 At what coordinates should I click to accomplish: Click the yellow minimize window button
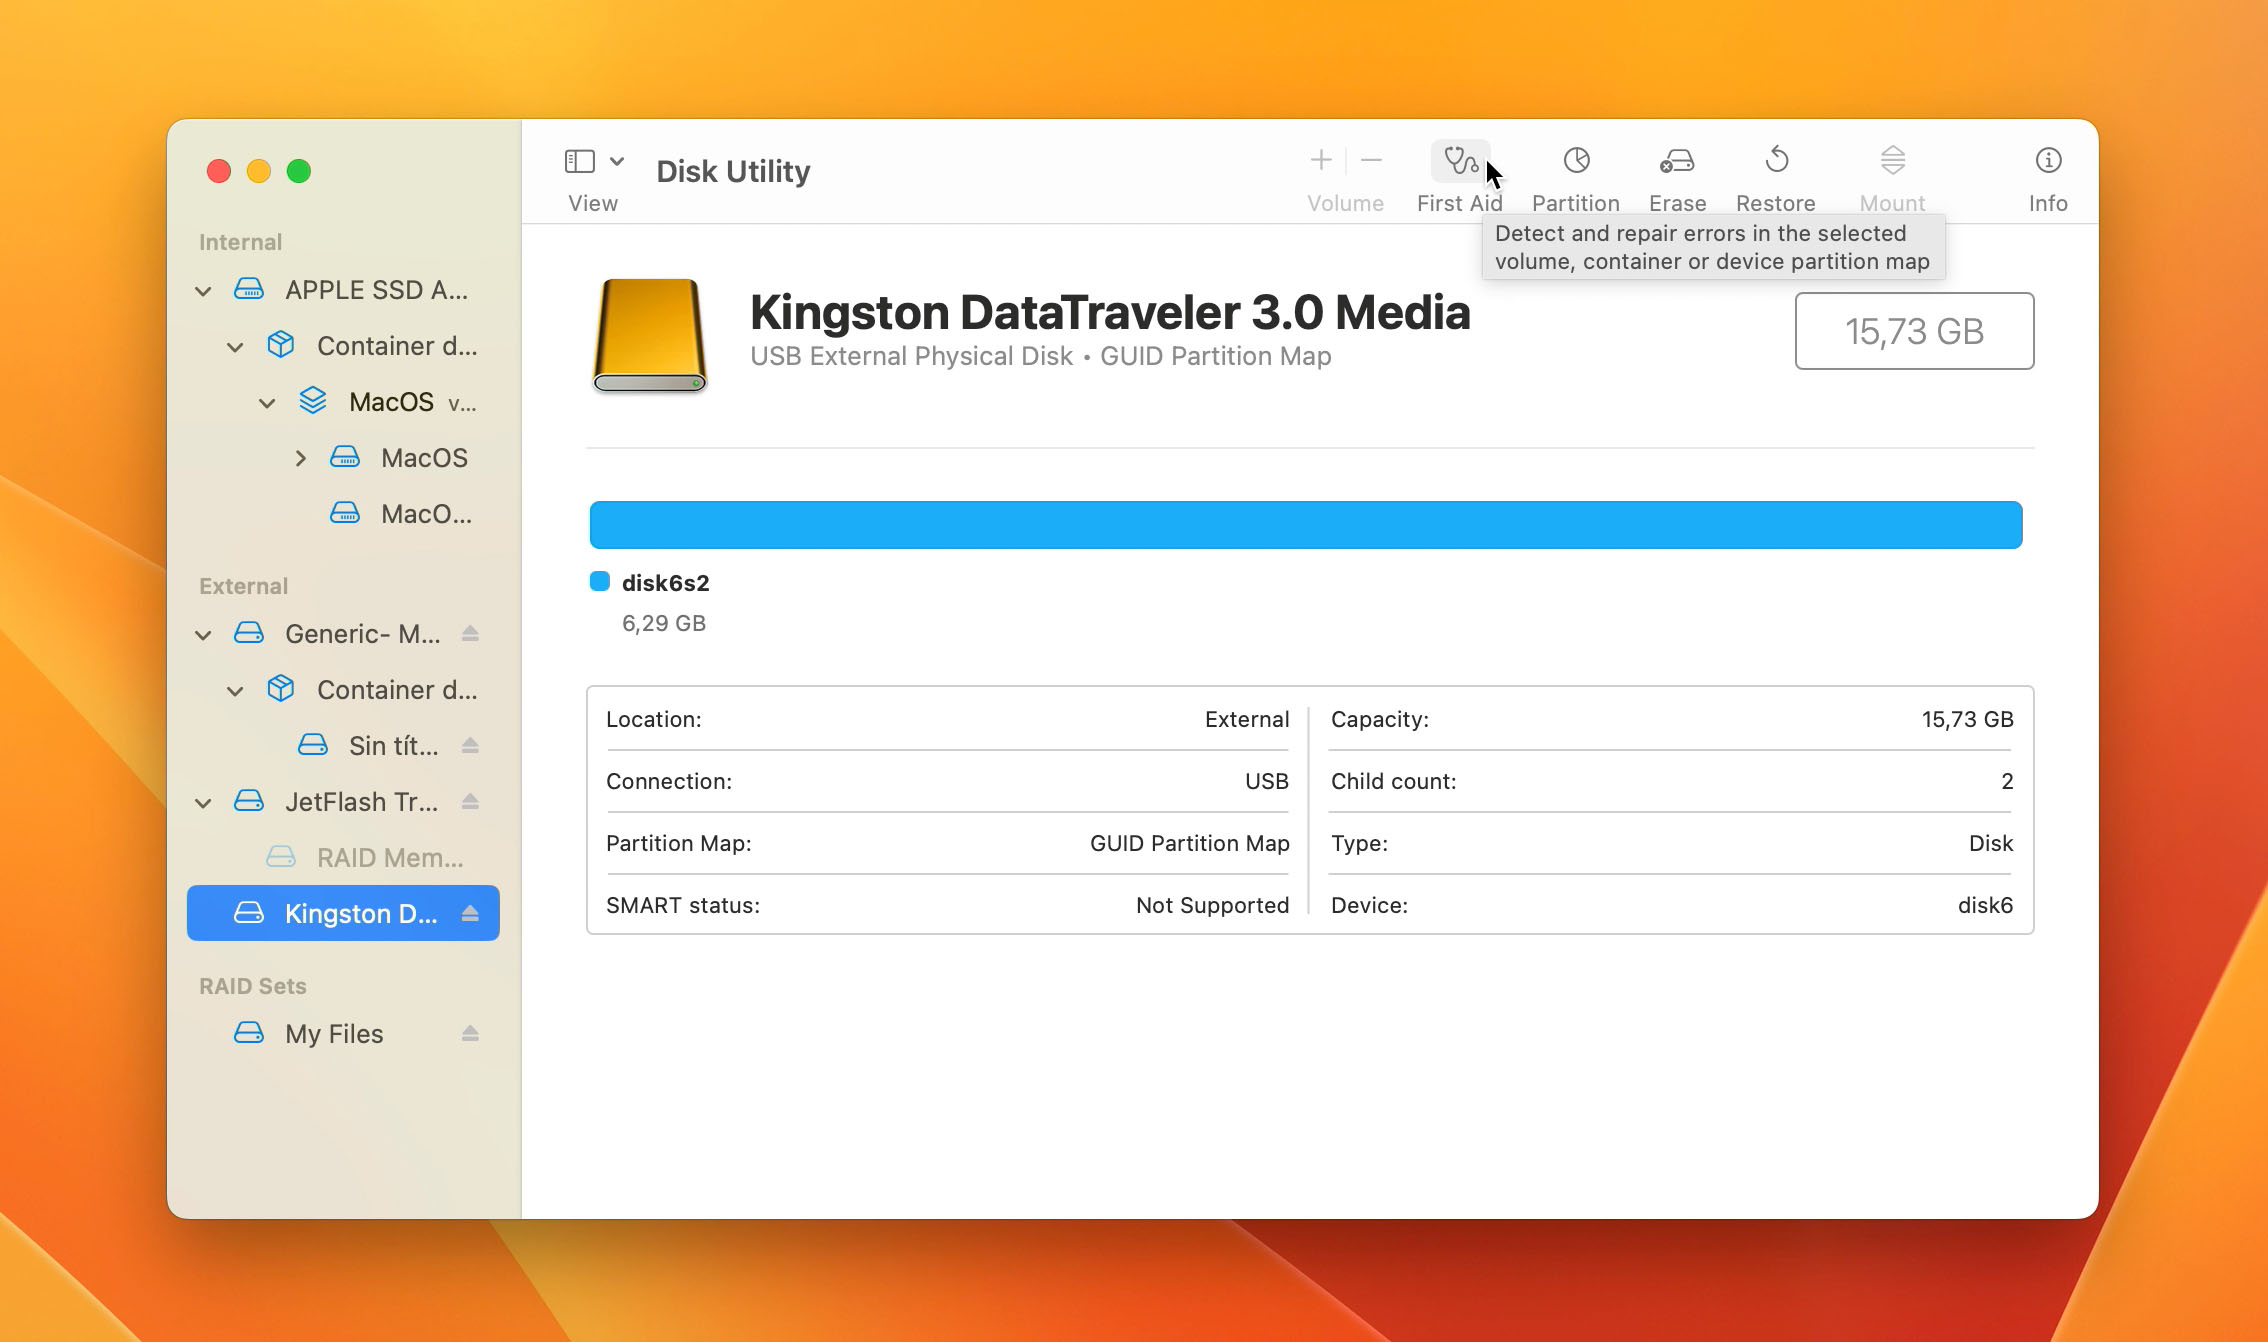pyautogui.click(x=259, y=171)
